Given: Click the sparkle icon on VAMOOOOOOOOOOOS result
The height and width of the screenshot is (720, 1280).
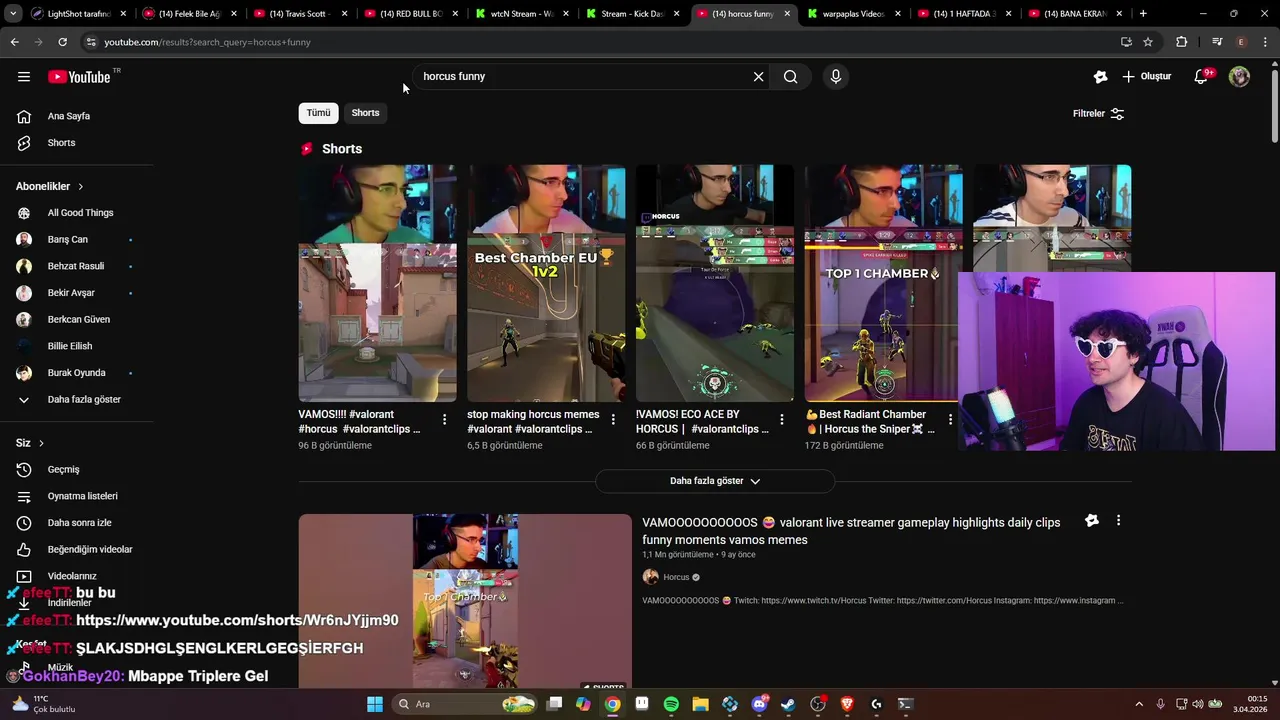Looking at the screenshot, I should pyautogui.click(x=1092, y=521).
